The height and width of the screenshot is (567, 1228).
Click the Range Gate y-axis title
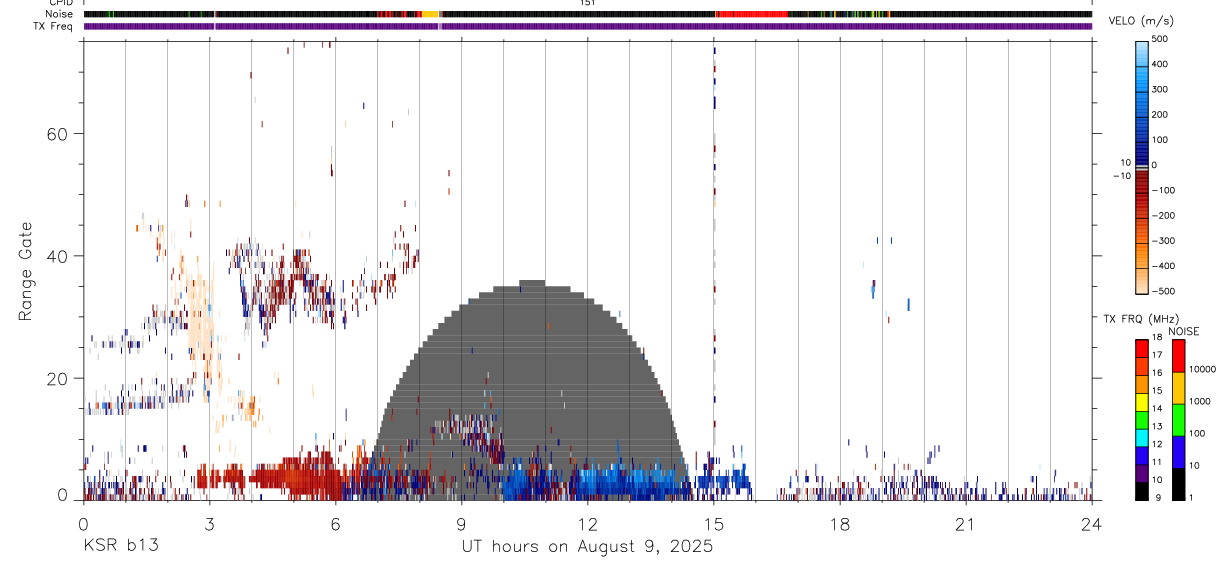tap(27, 271)
